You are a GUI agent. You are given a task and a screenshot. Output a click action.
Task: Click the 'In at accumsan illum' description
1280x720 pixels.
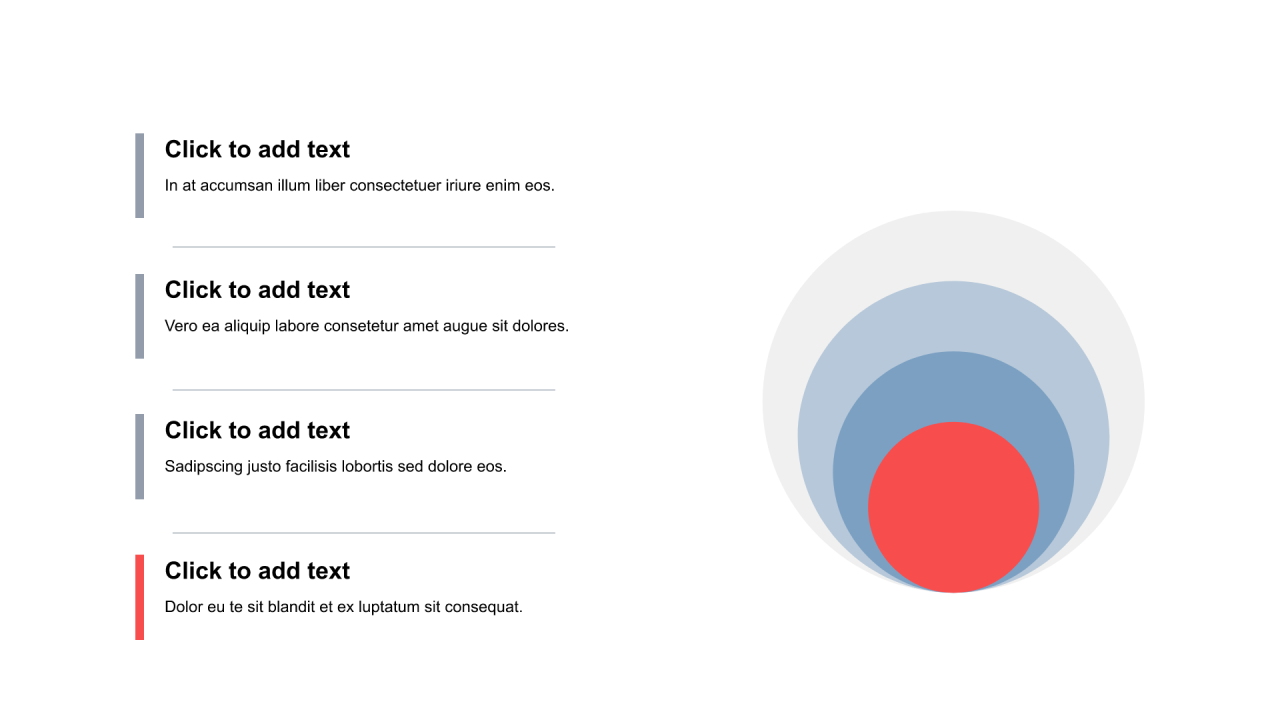(359, 185)
